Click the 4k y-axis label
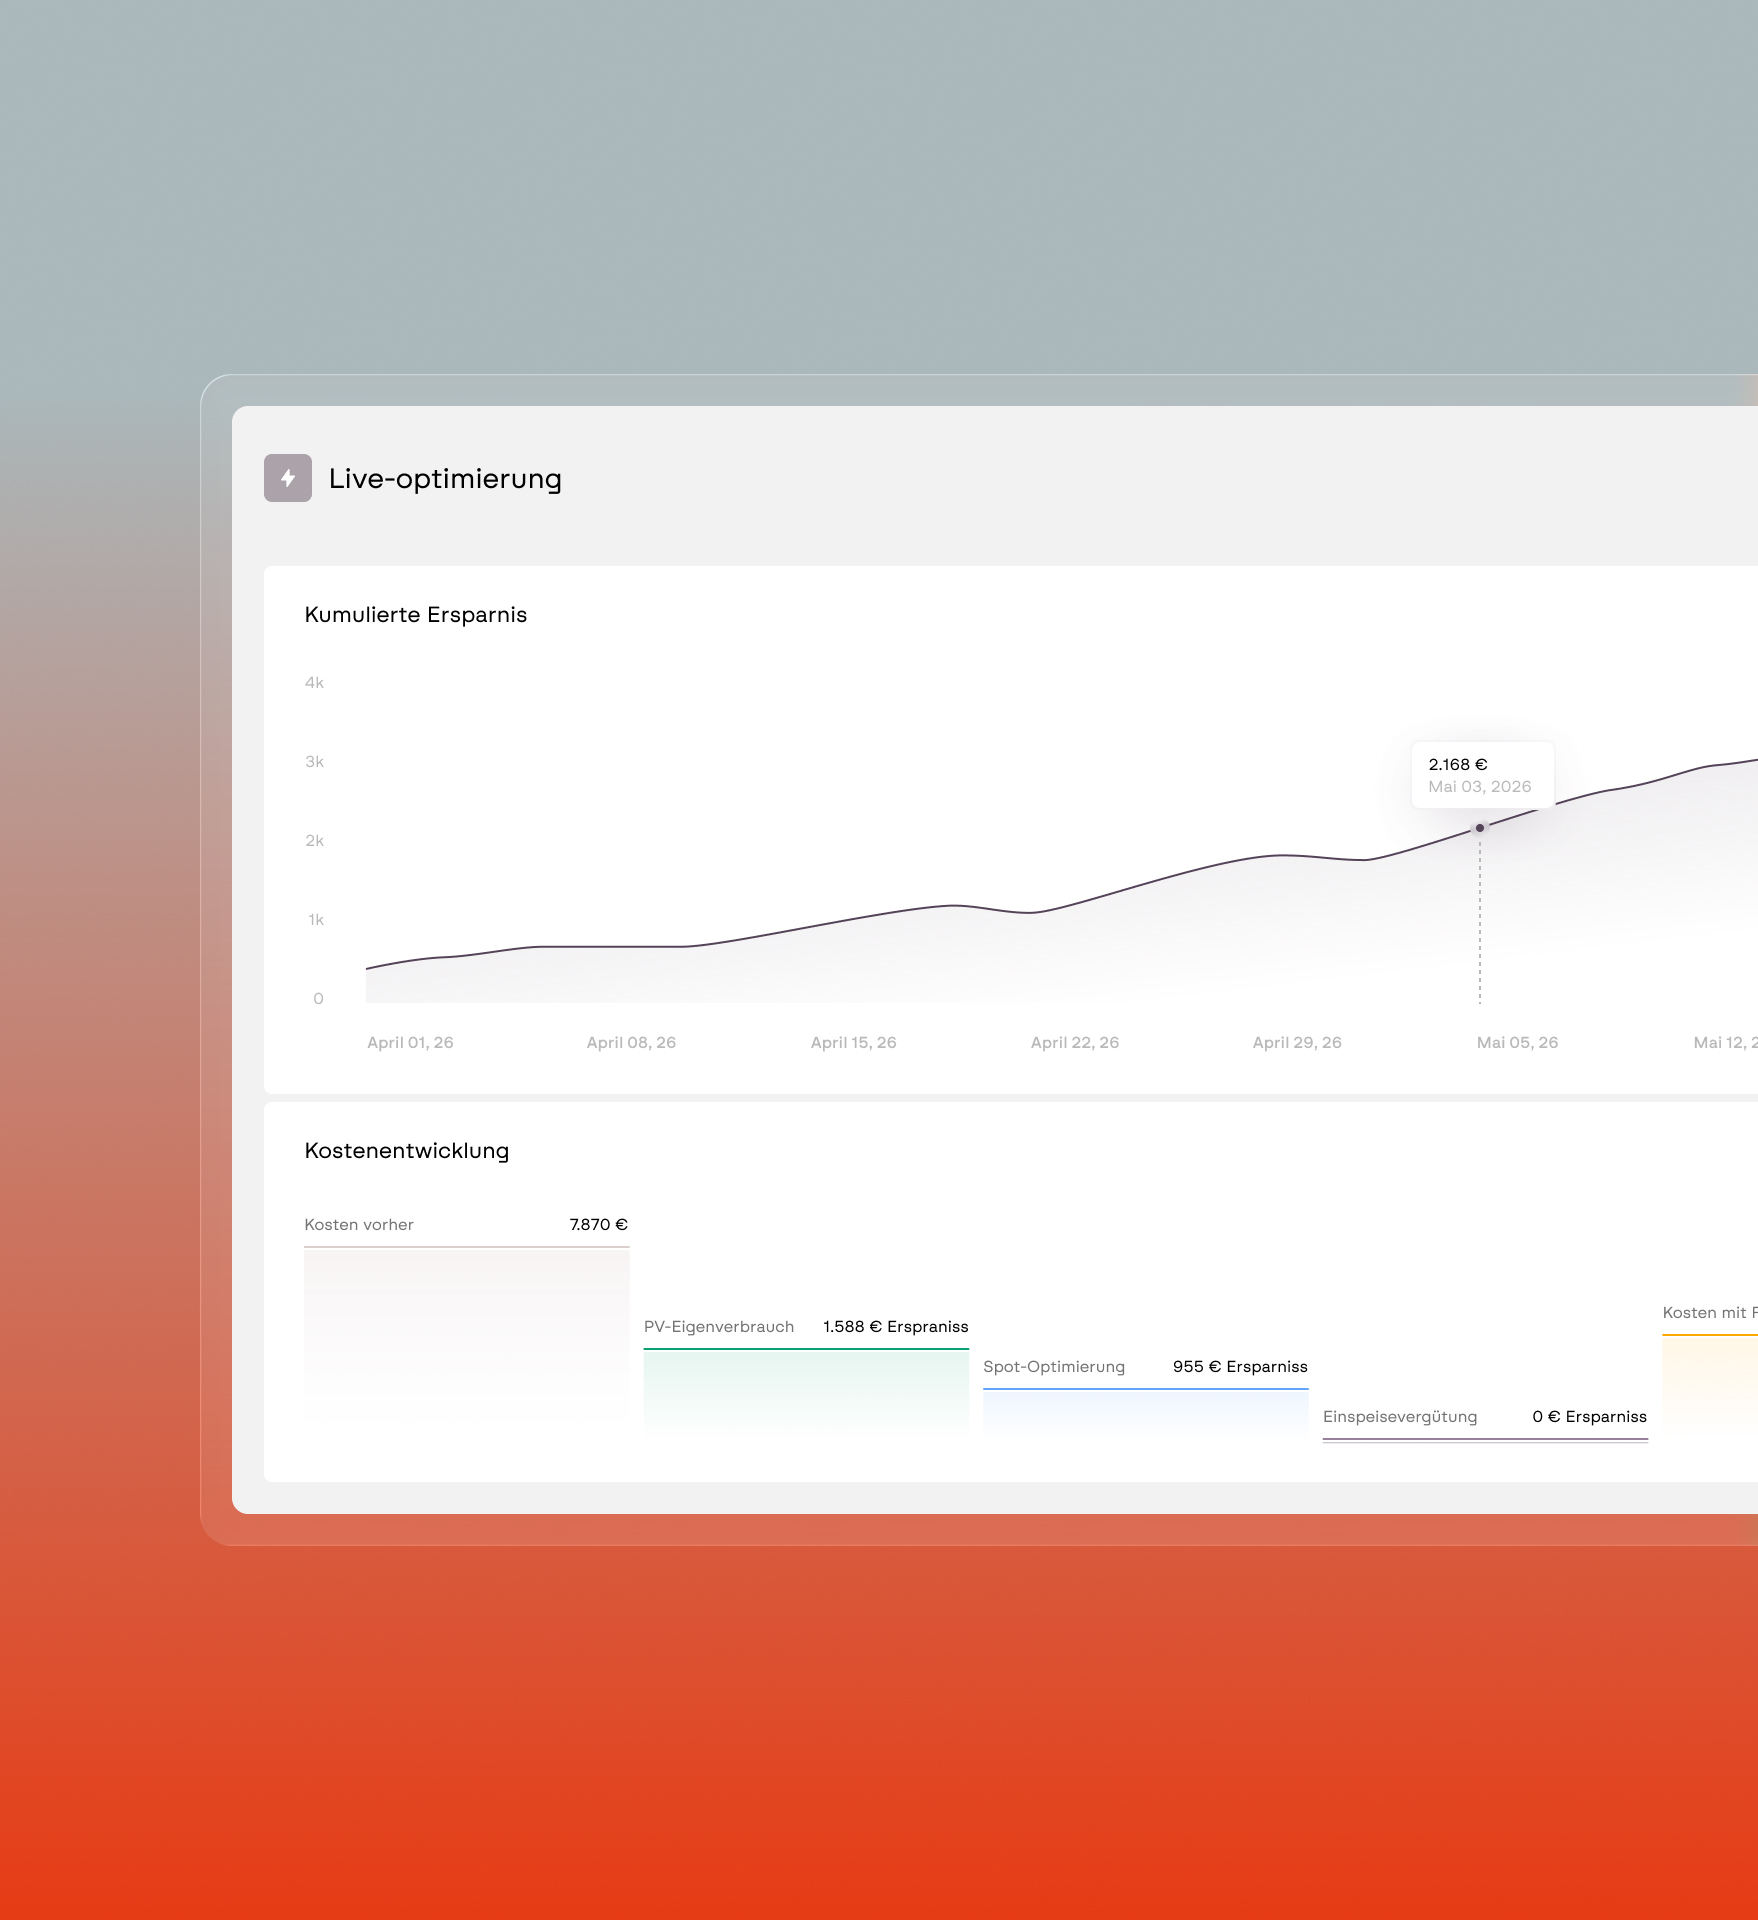 point(315,683)
